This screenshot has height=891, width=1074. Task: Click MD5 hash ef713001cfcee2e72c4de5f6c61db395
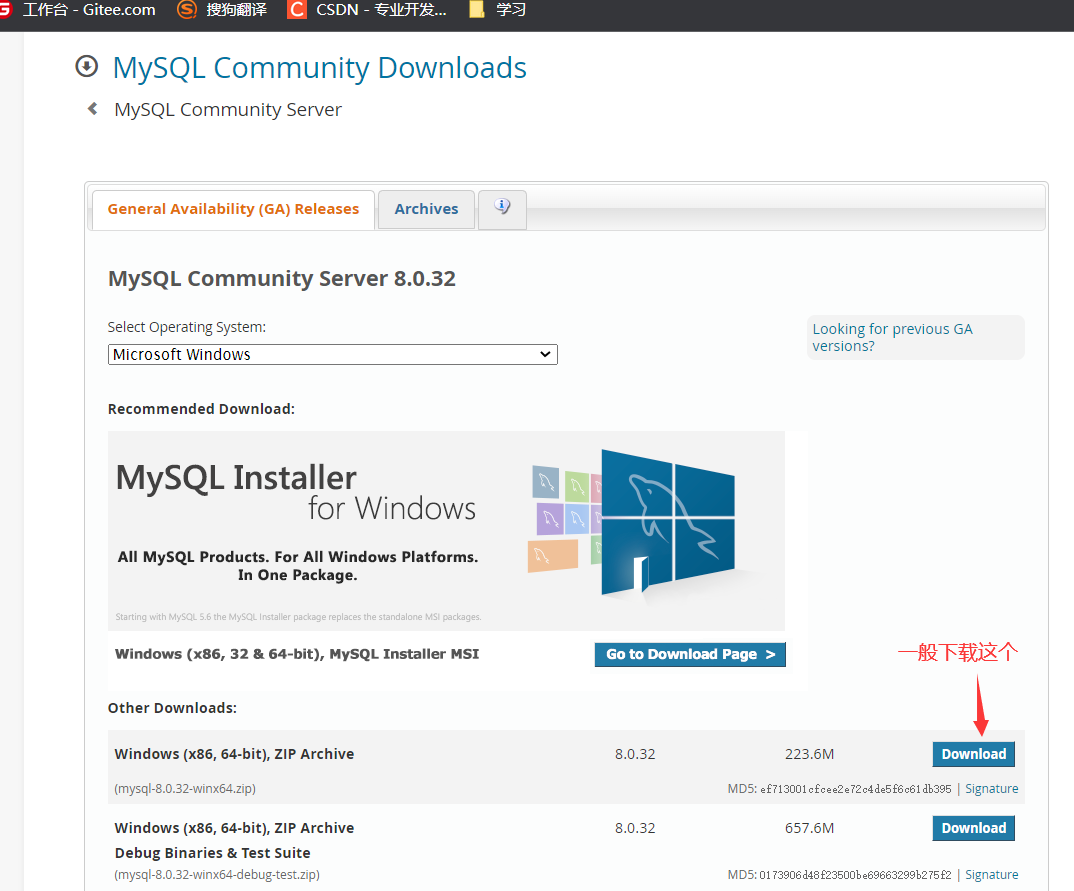pyautogui.click(x=856, y=789)
